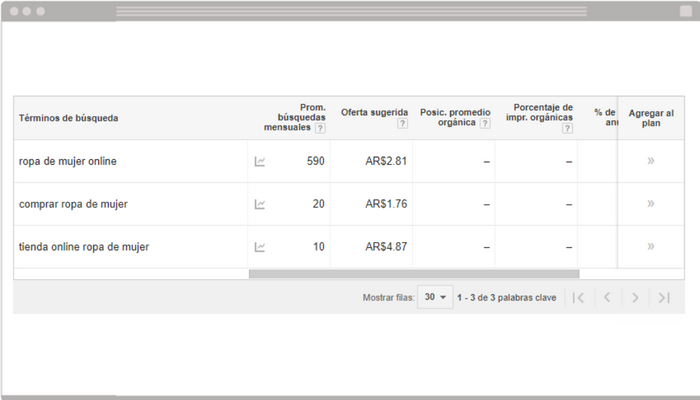This screenshot has width=700, height=400.
Task: Click suggested bid AR$4.87
Action: pos(386,247)
